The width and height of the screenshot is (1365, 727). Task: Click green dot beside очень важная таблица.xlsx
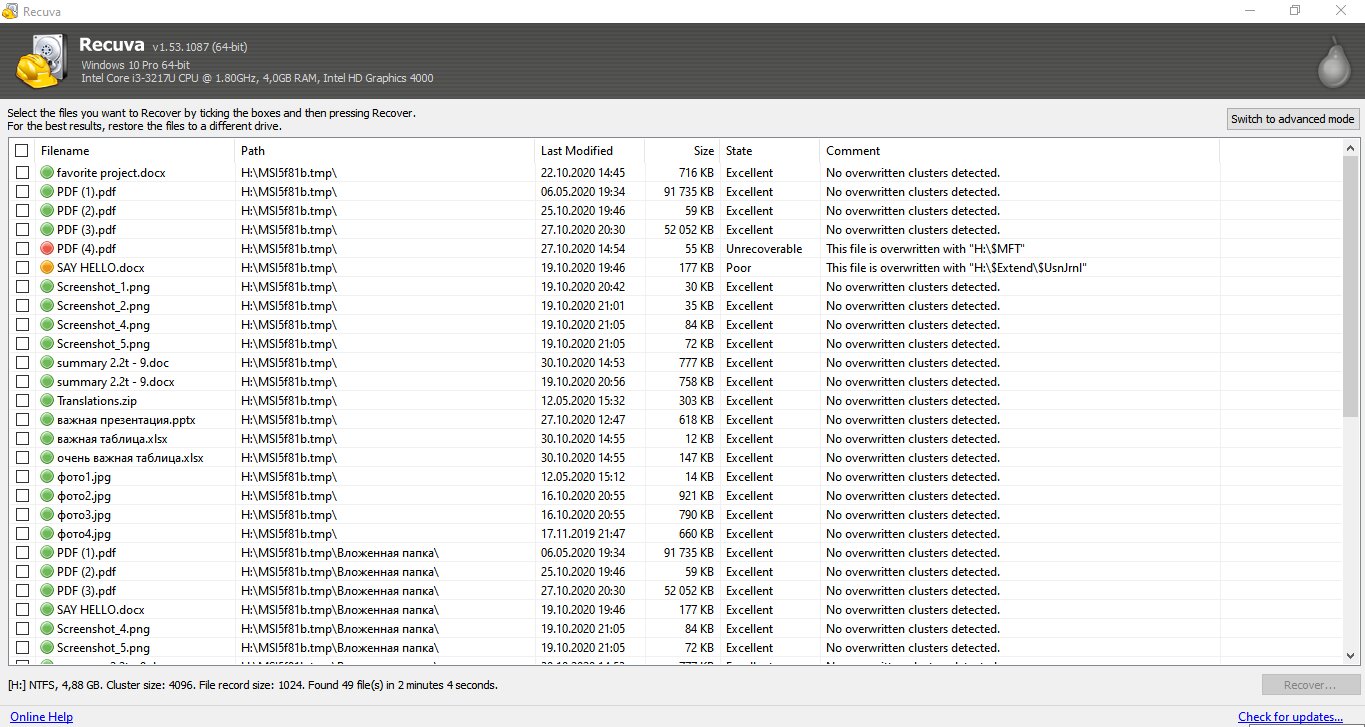click(x=46, y=458)
